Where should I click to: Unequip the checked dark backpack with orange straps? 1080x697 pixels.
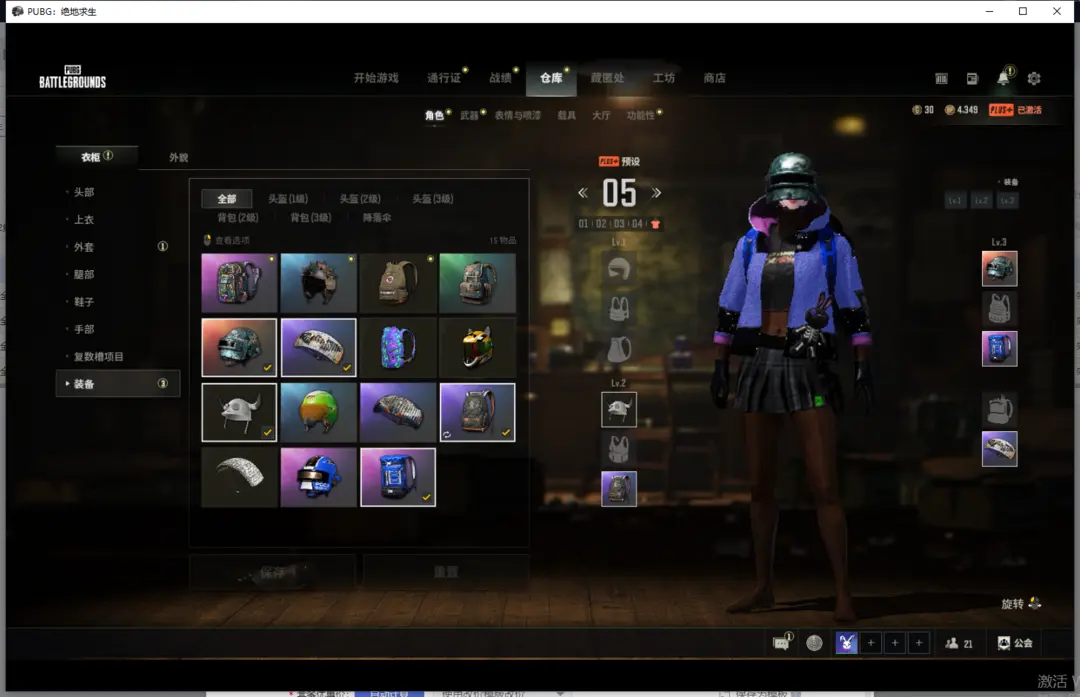click(x=477, y=412)
